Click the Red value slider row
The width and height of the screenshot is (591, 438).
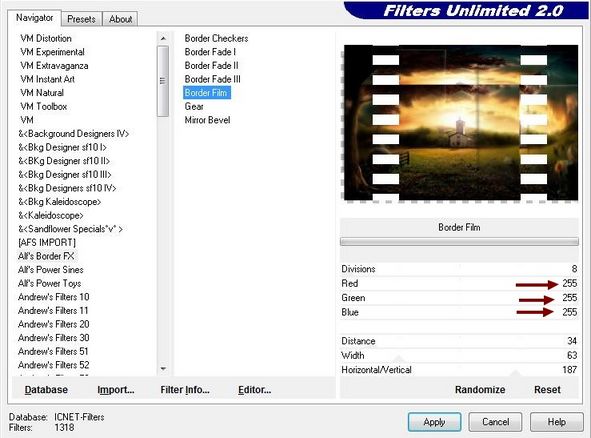pos(459,283)
